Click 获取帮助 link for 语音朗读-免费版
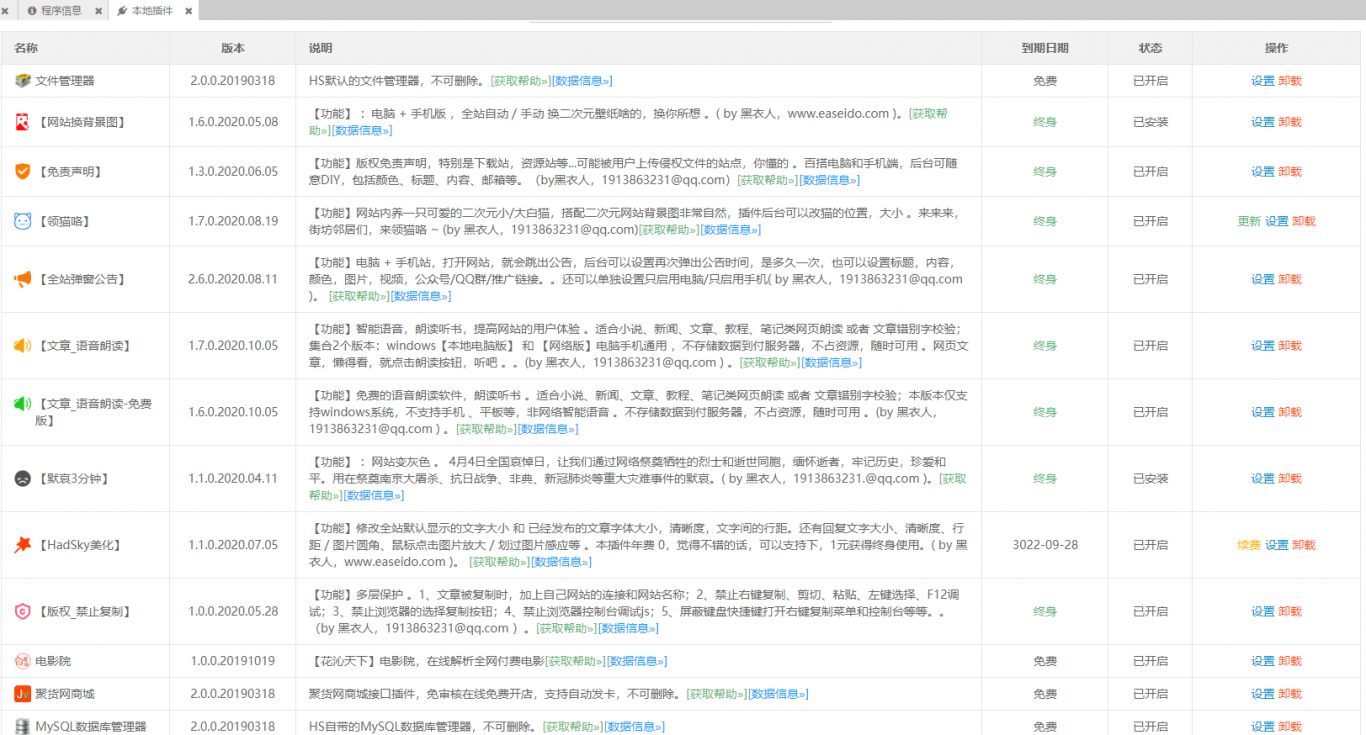The height and width of the screenshot is (735, 1366). coord(486,429)
